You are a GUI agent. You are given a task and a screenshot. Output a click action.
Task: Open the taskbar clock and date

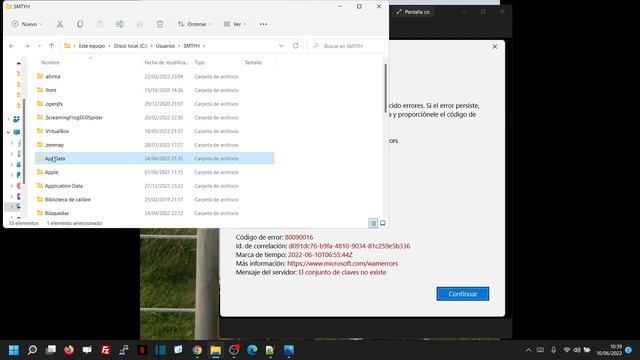point(609,350)
